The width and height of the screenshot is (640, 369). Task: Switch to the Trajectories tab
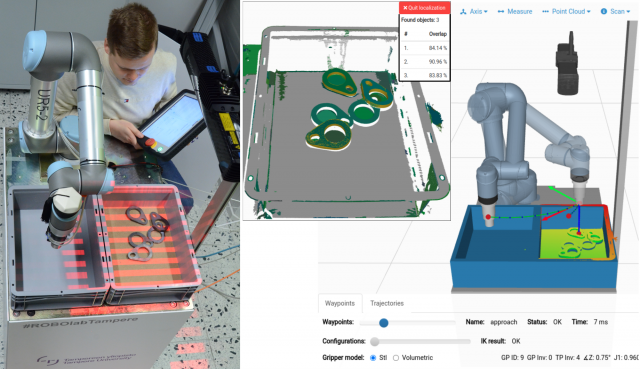click(387, 303)
